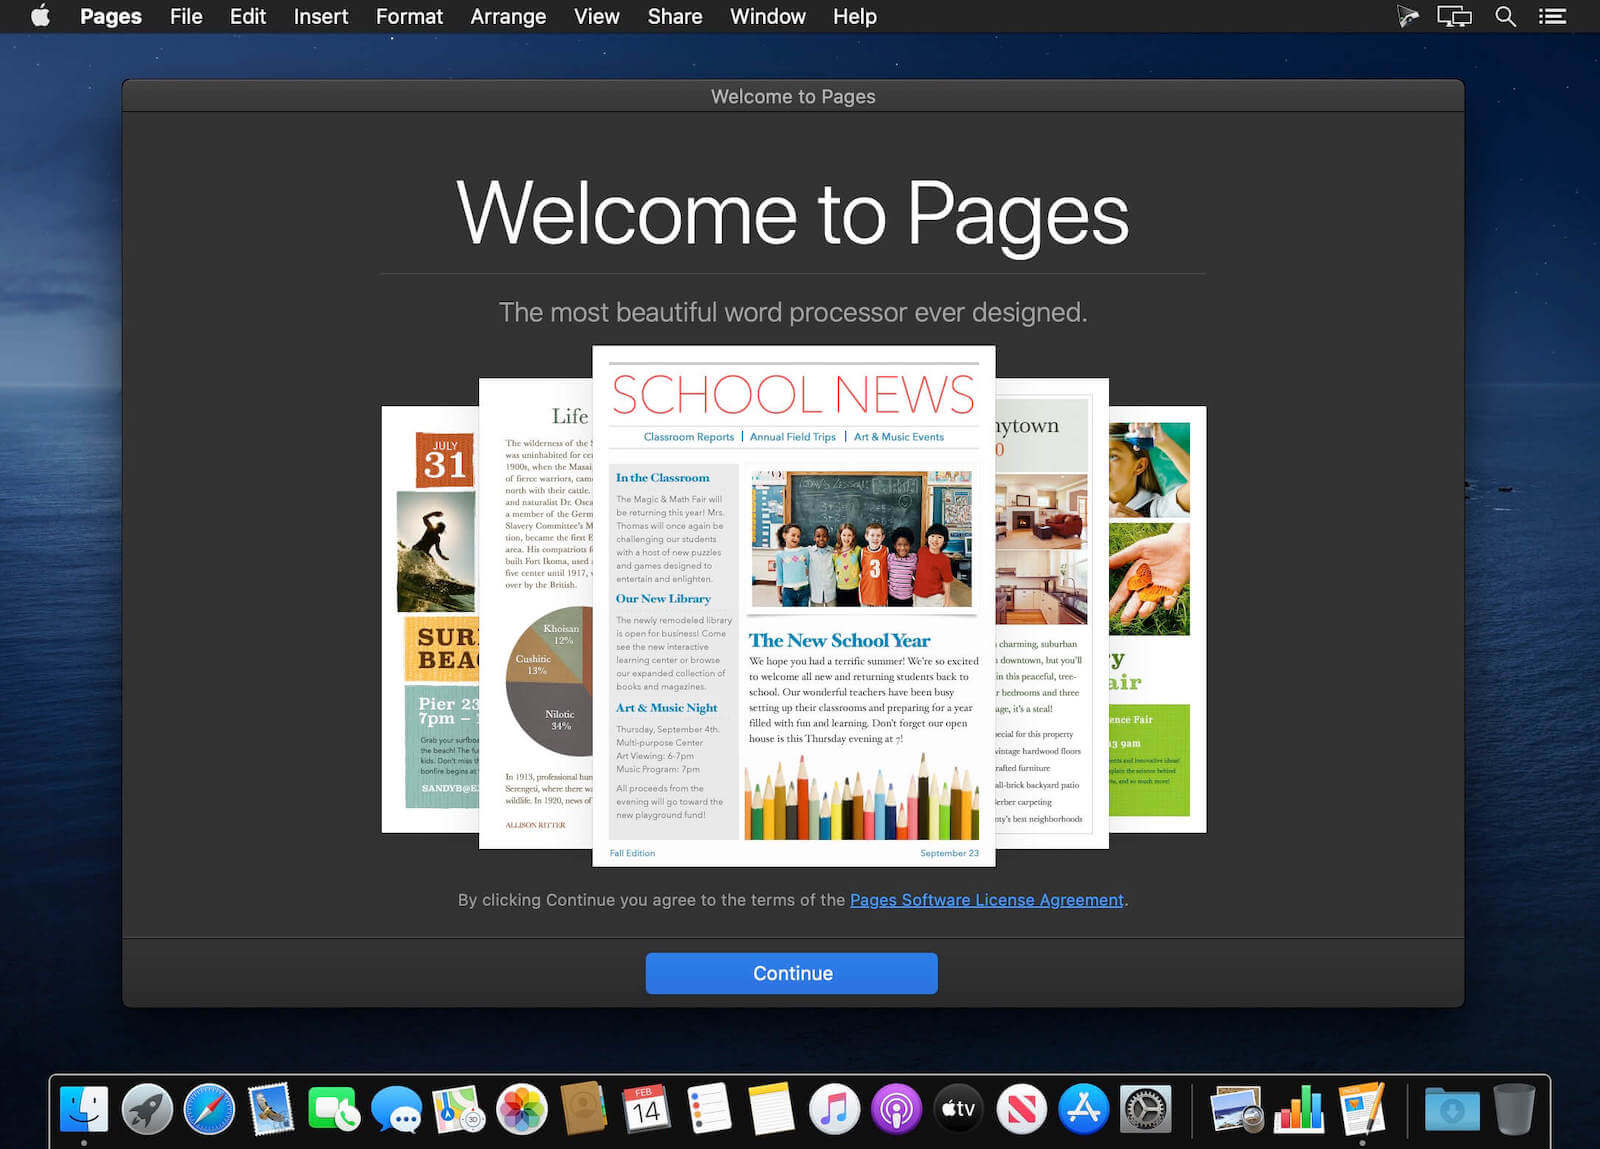Open the Apple menu
The width and height of the screenshot is (1600, 1149).
coord(40,16)
